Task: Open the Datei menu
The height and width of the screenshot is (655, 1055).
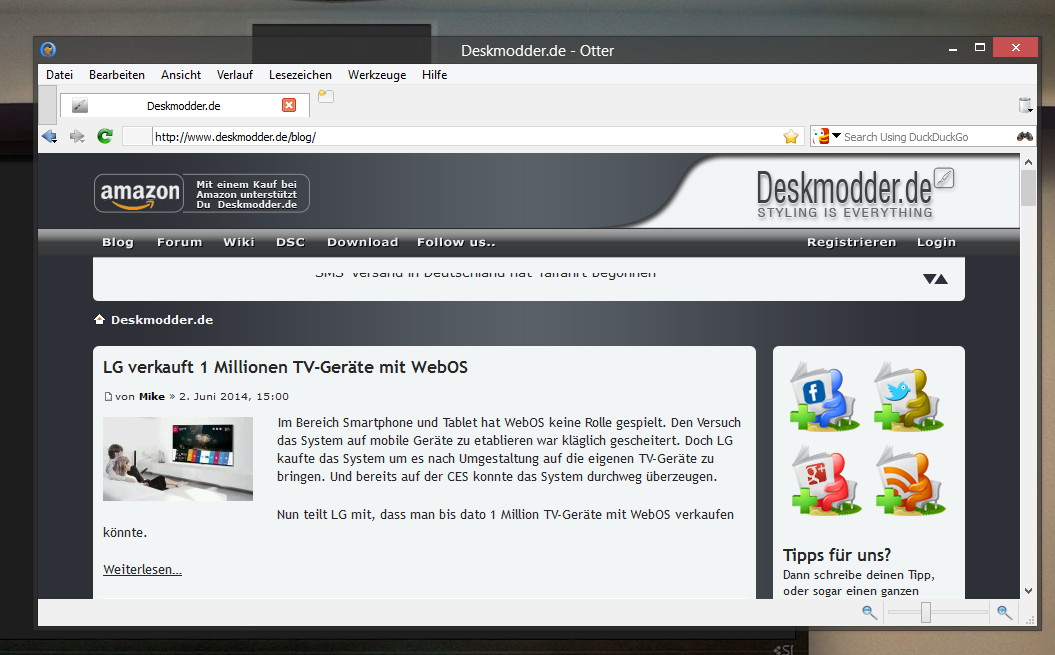Action: click(x=59, y=75)
